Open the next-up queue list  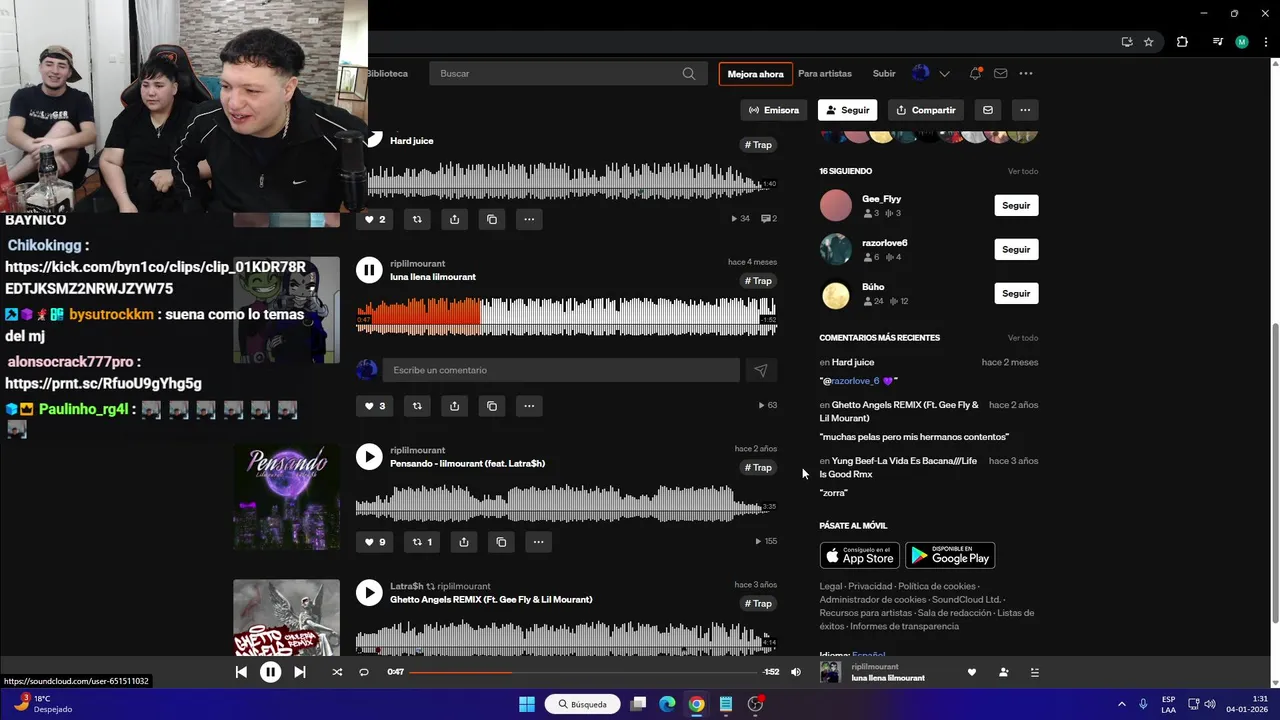point(1035,672)
